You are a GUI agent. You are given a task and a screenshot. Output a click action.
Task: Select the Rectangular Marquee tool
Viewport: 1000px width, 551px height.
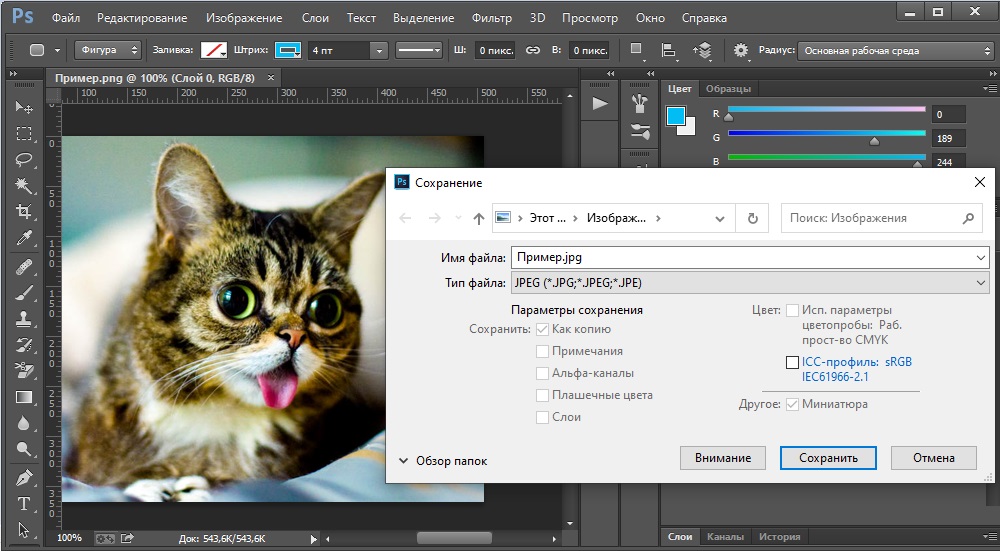coord(24,133)
